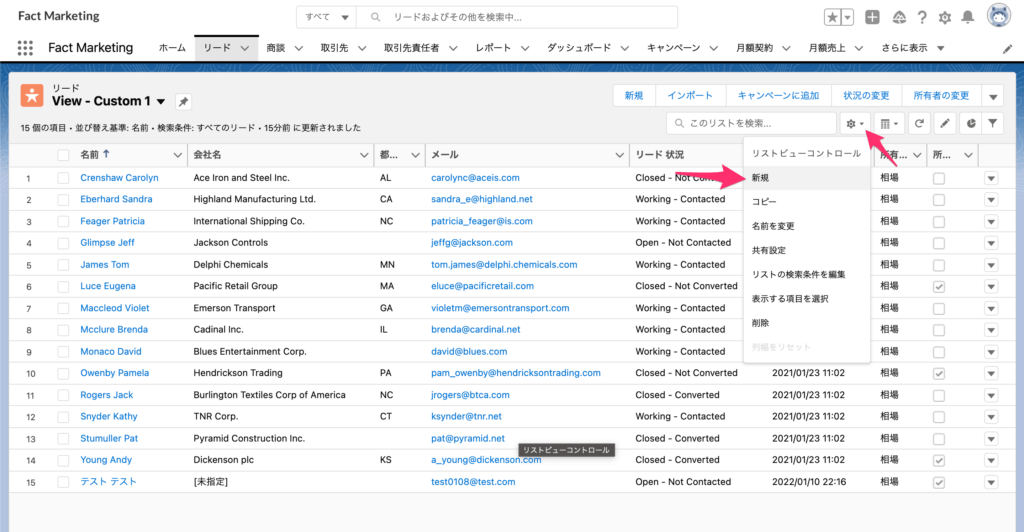Image resolution: width=1024 pixels, height=532 pixels.
Task: Expand the View - Custom 1 list dropdown
Action: [160, 101]
